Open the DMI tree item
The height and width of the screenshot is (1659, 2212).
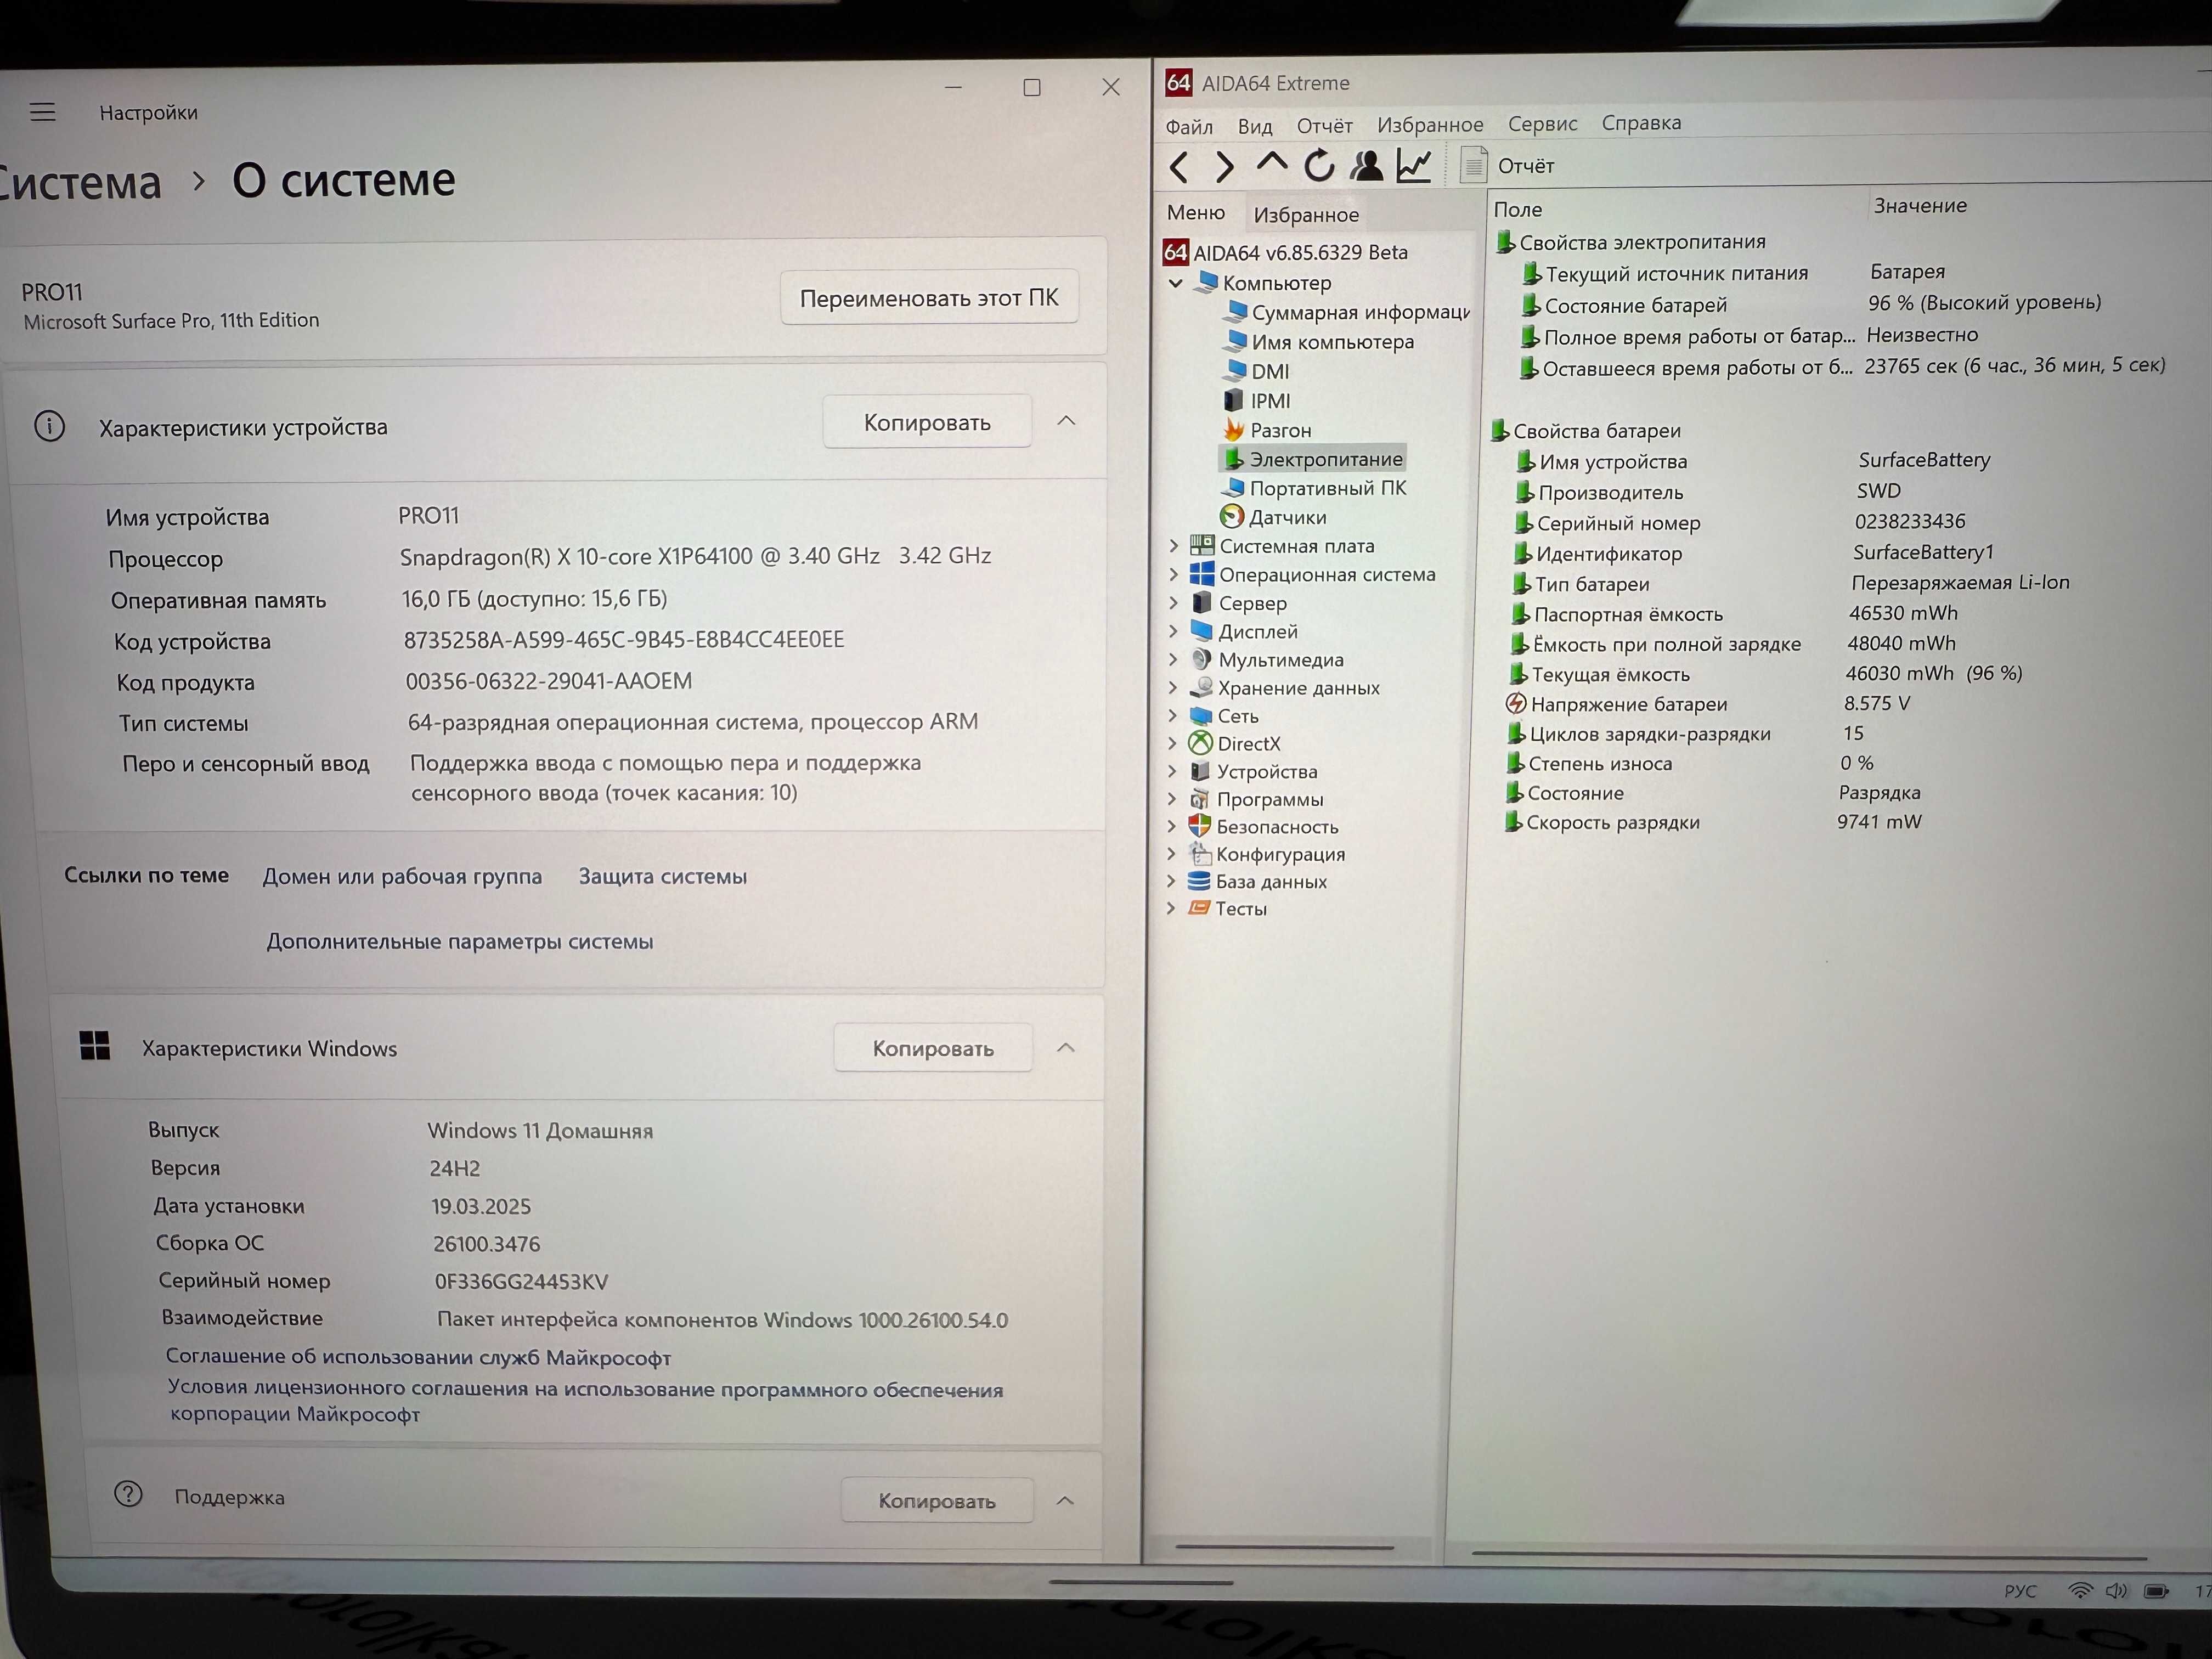(x=1255, y=371)
